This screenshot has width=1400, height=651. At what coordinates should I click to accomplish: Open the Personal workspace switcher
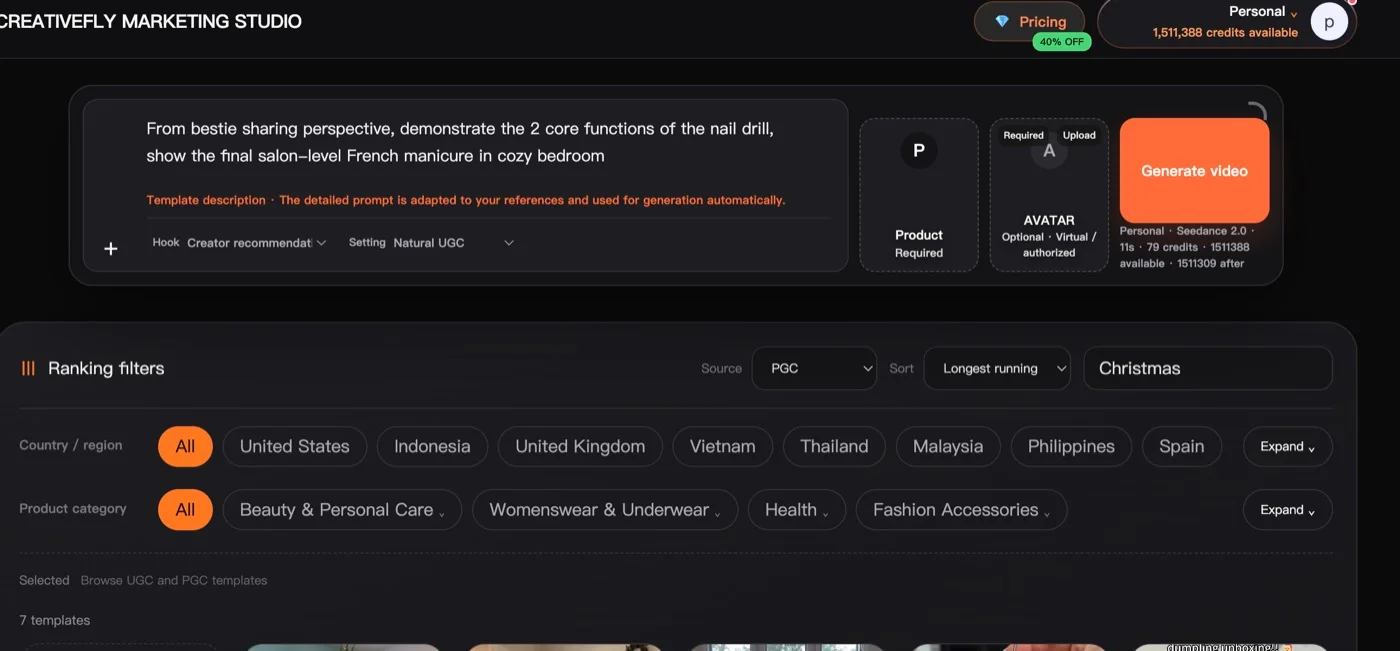(1263, 12)
